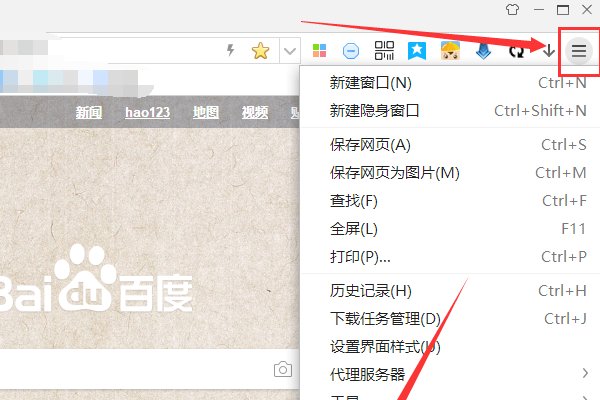Minimize the browser window
Screen dimensions: 600x400
coord(539,10)
